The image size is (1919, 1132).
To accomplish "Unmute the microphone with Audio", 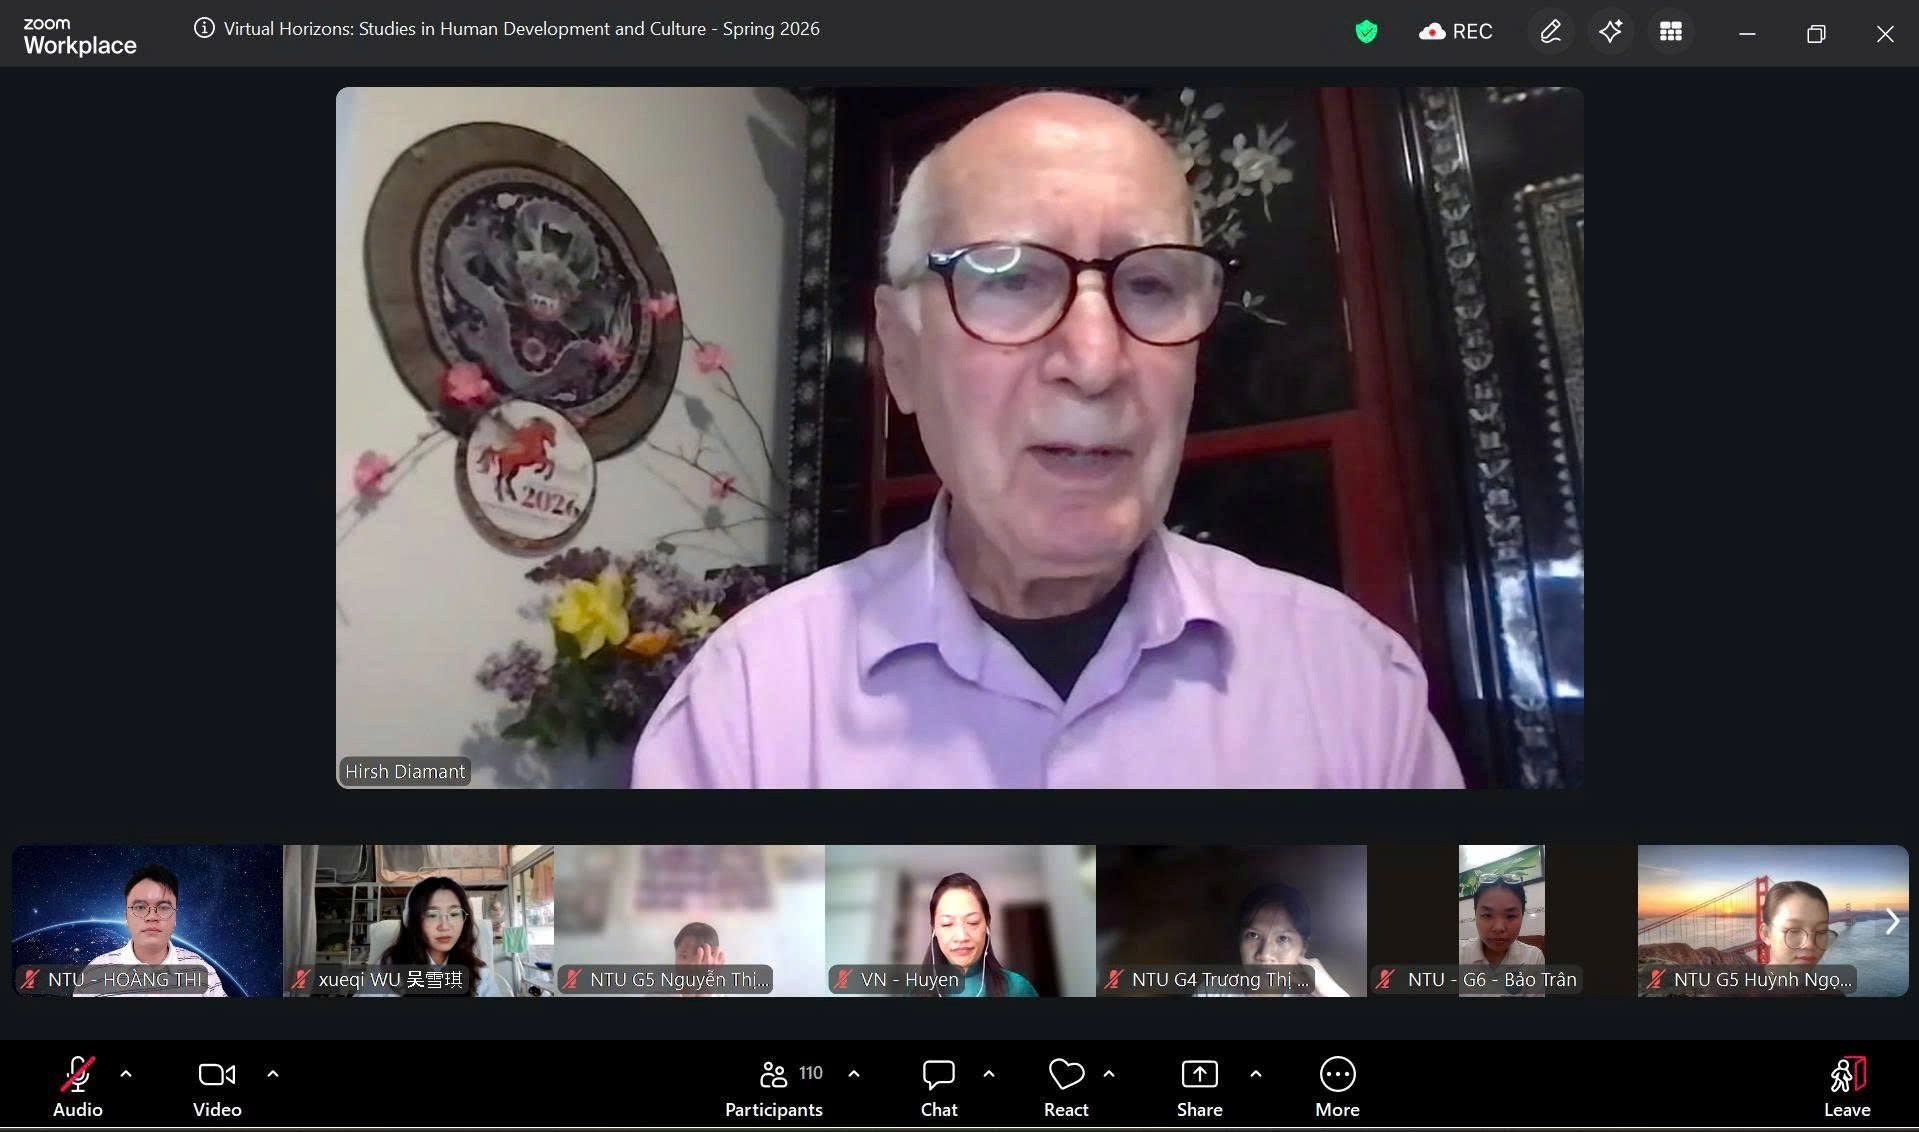I will coord(77,1086).
